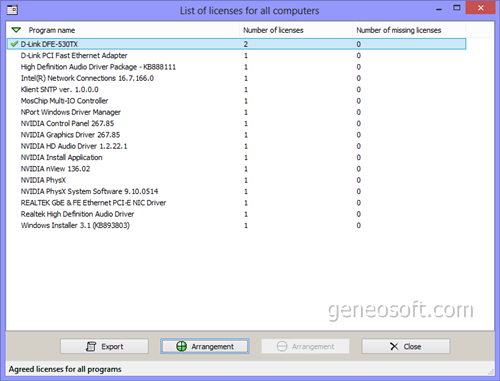The width and height of the screenshot is (500, 381).
Task: Select NVIDIA Install Application row
Action: [x=236, y=157]
